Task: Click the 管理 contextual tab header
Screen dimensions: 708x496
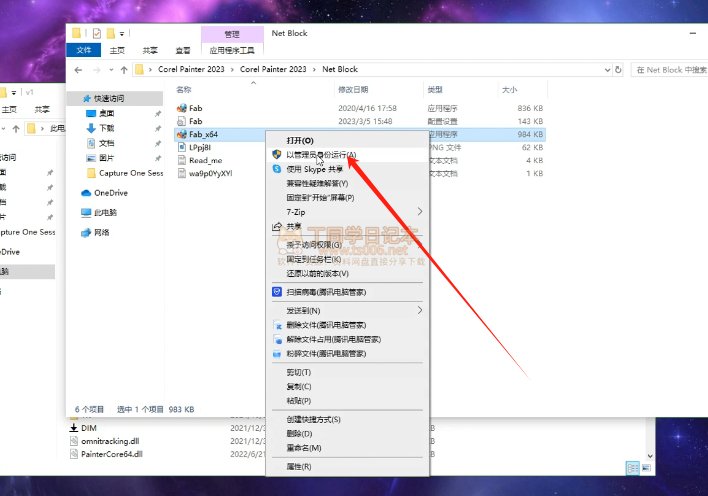Action: click(x=232, y=34)
